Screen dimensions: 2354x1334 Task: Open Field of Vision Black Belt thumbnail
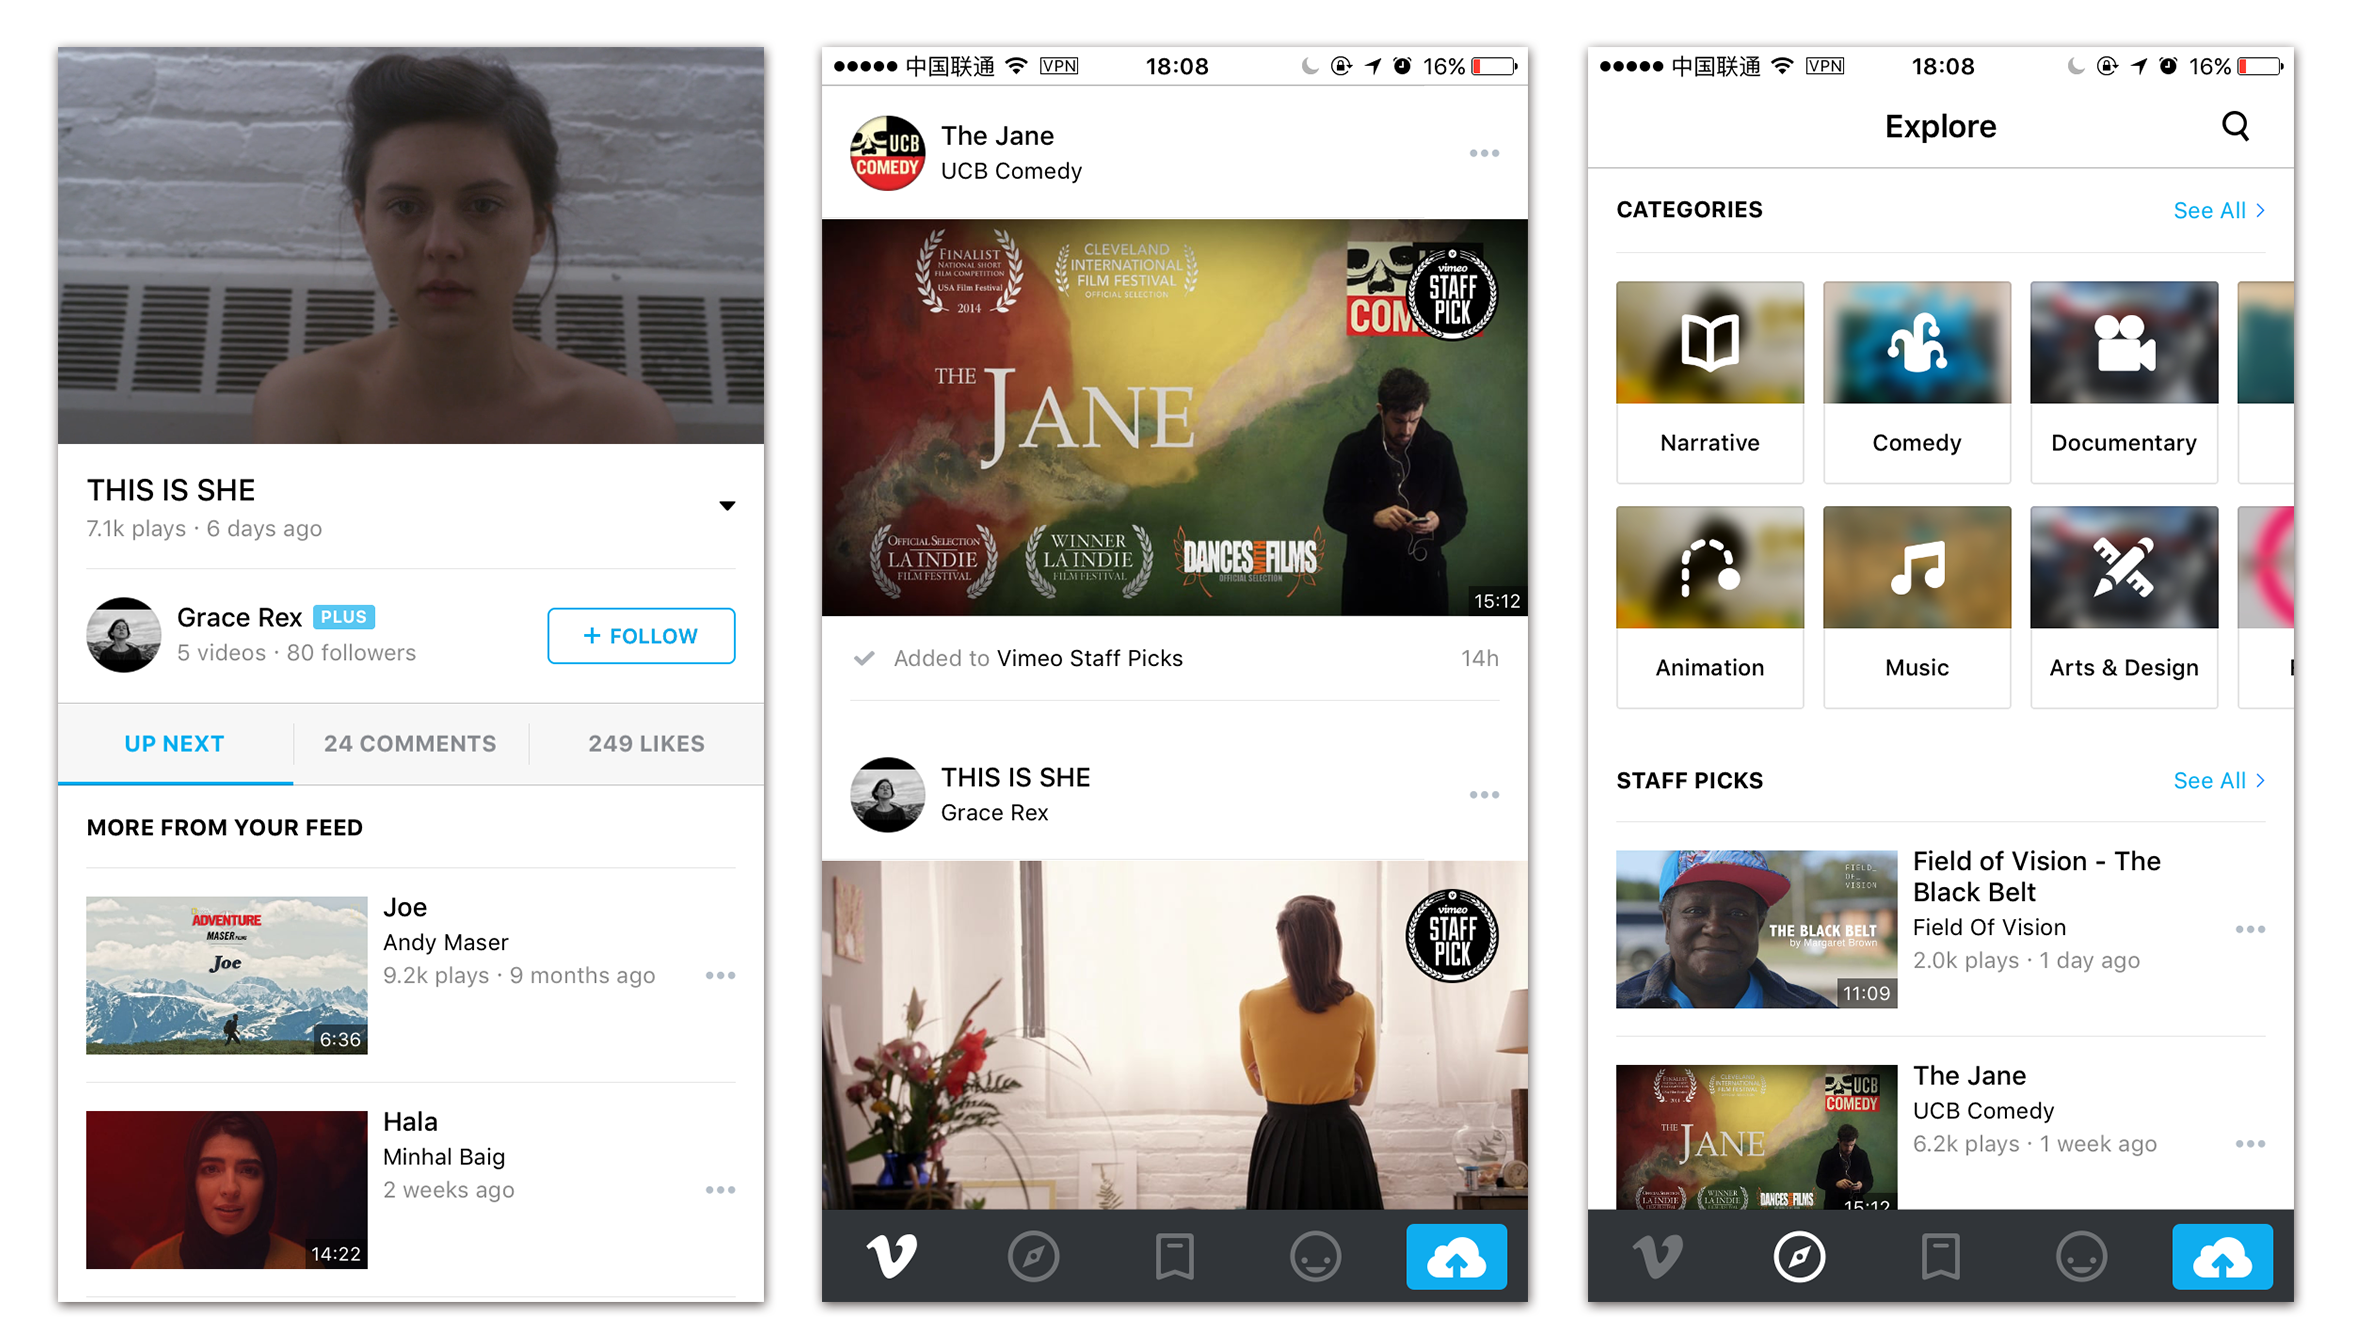tap(1755, 929)
